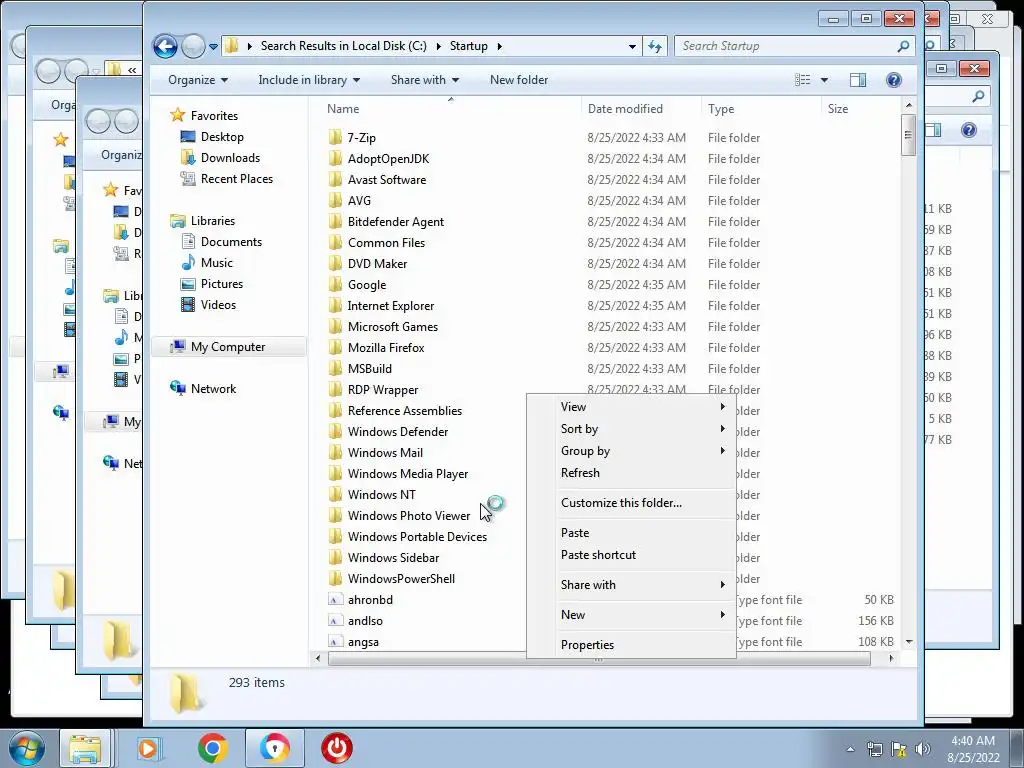Select the 7-Zip folder icon
Screen dimensions: 1024x768
click(335, 137)
